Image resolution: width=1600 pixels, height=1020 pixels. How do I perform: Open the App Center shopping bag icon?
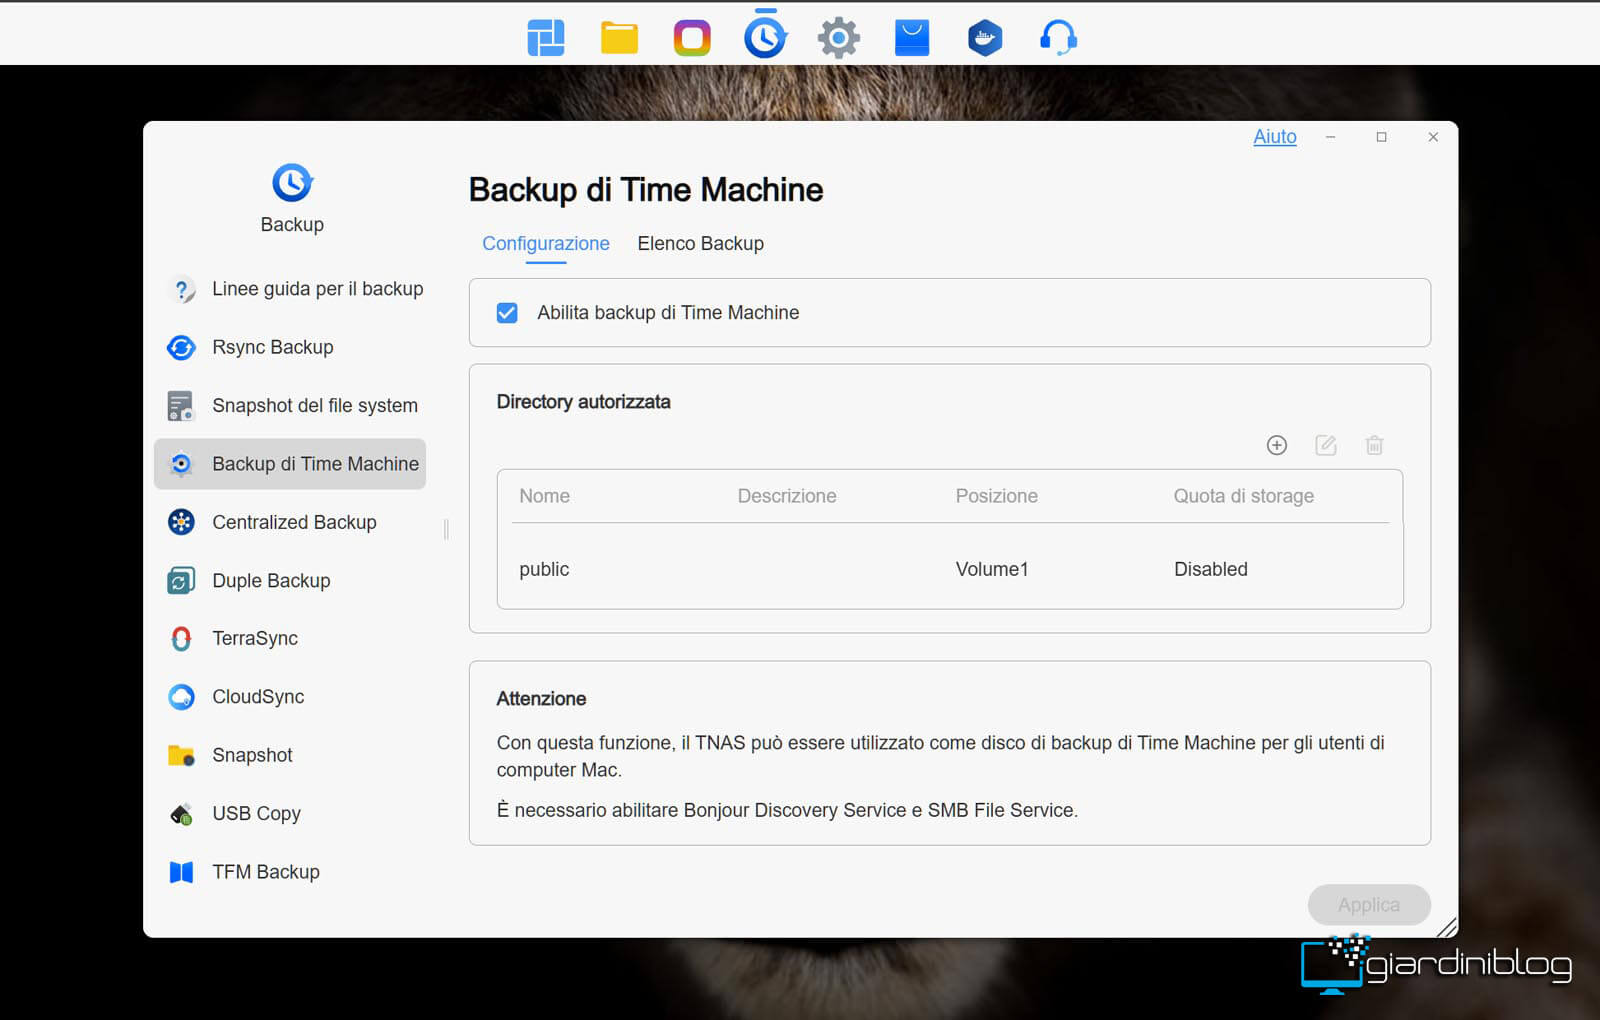[x=912, y=38]
